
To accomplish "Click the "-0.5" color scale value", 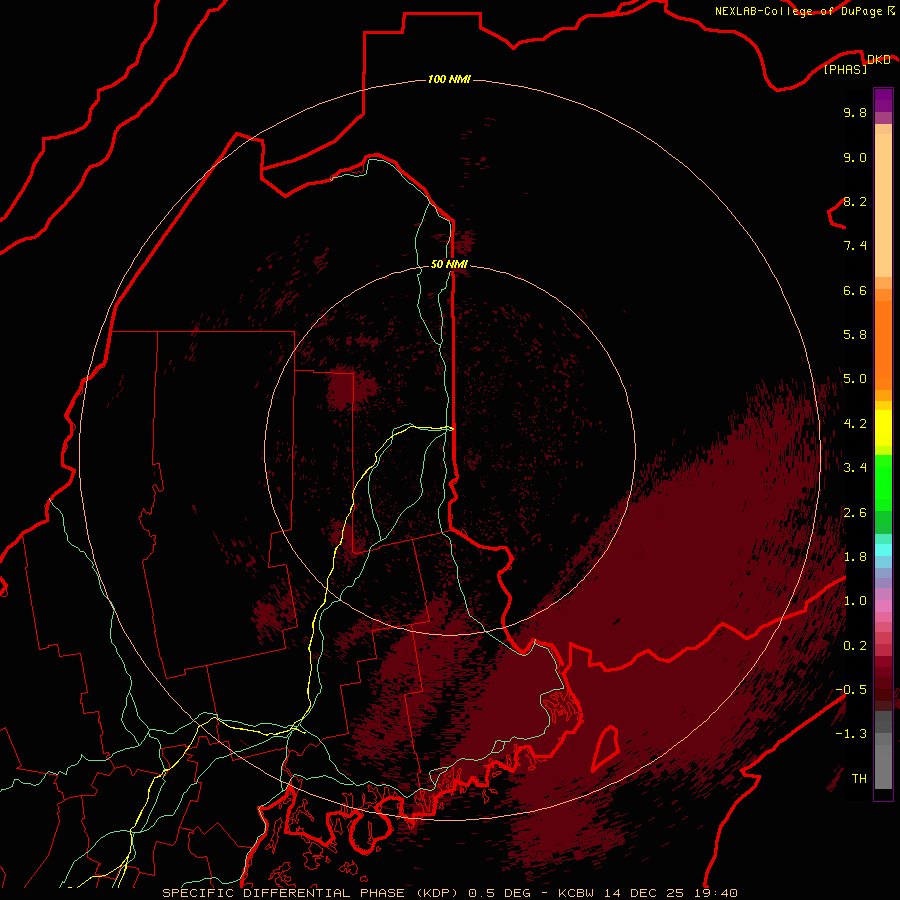I will 851,690.
